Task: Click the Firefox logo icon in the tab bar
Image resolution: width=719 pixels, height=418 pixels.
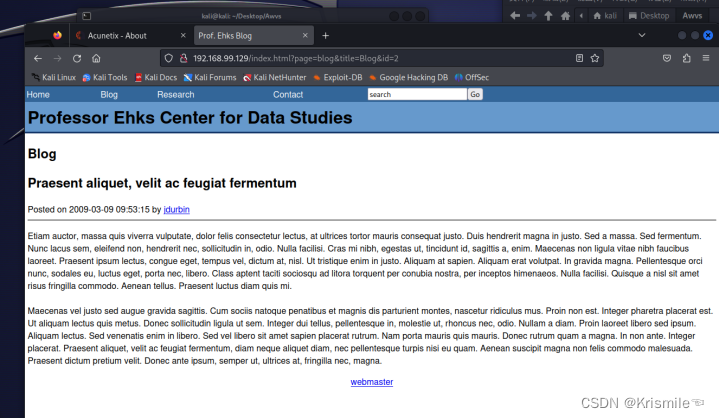Action: pos(57,35)
